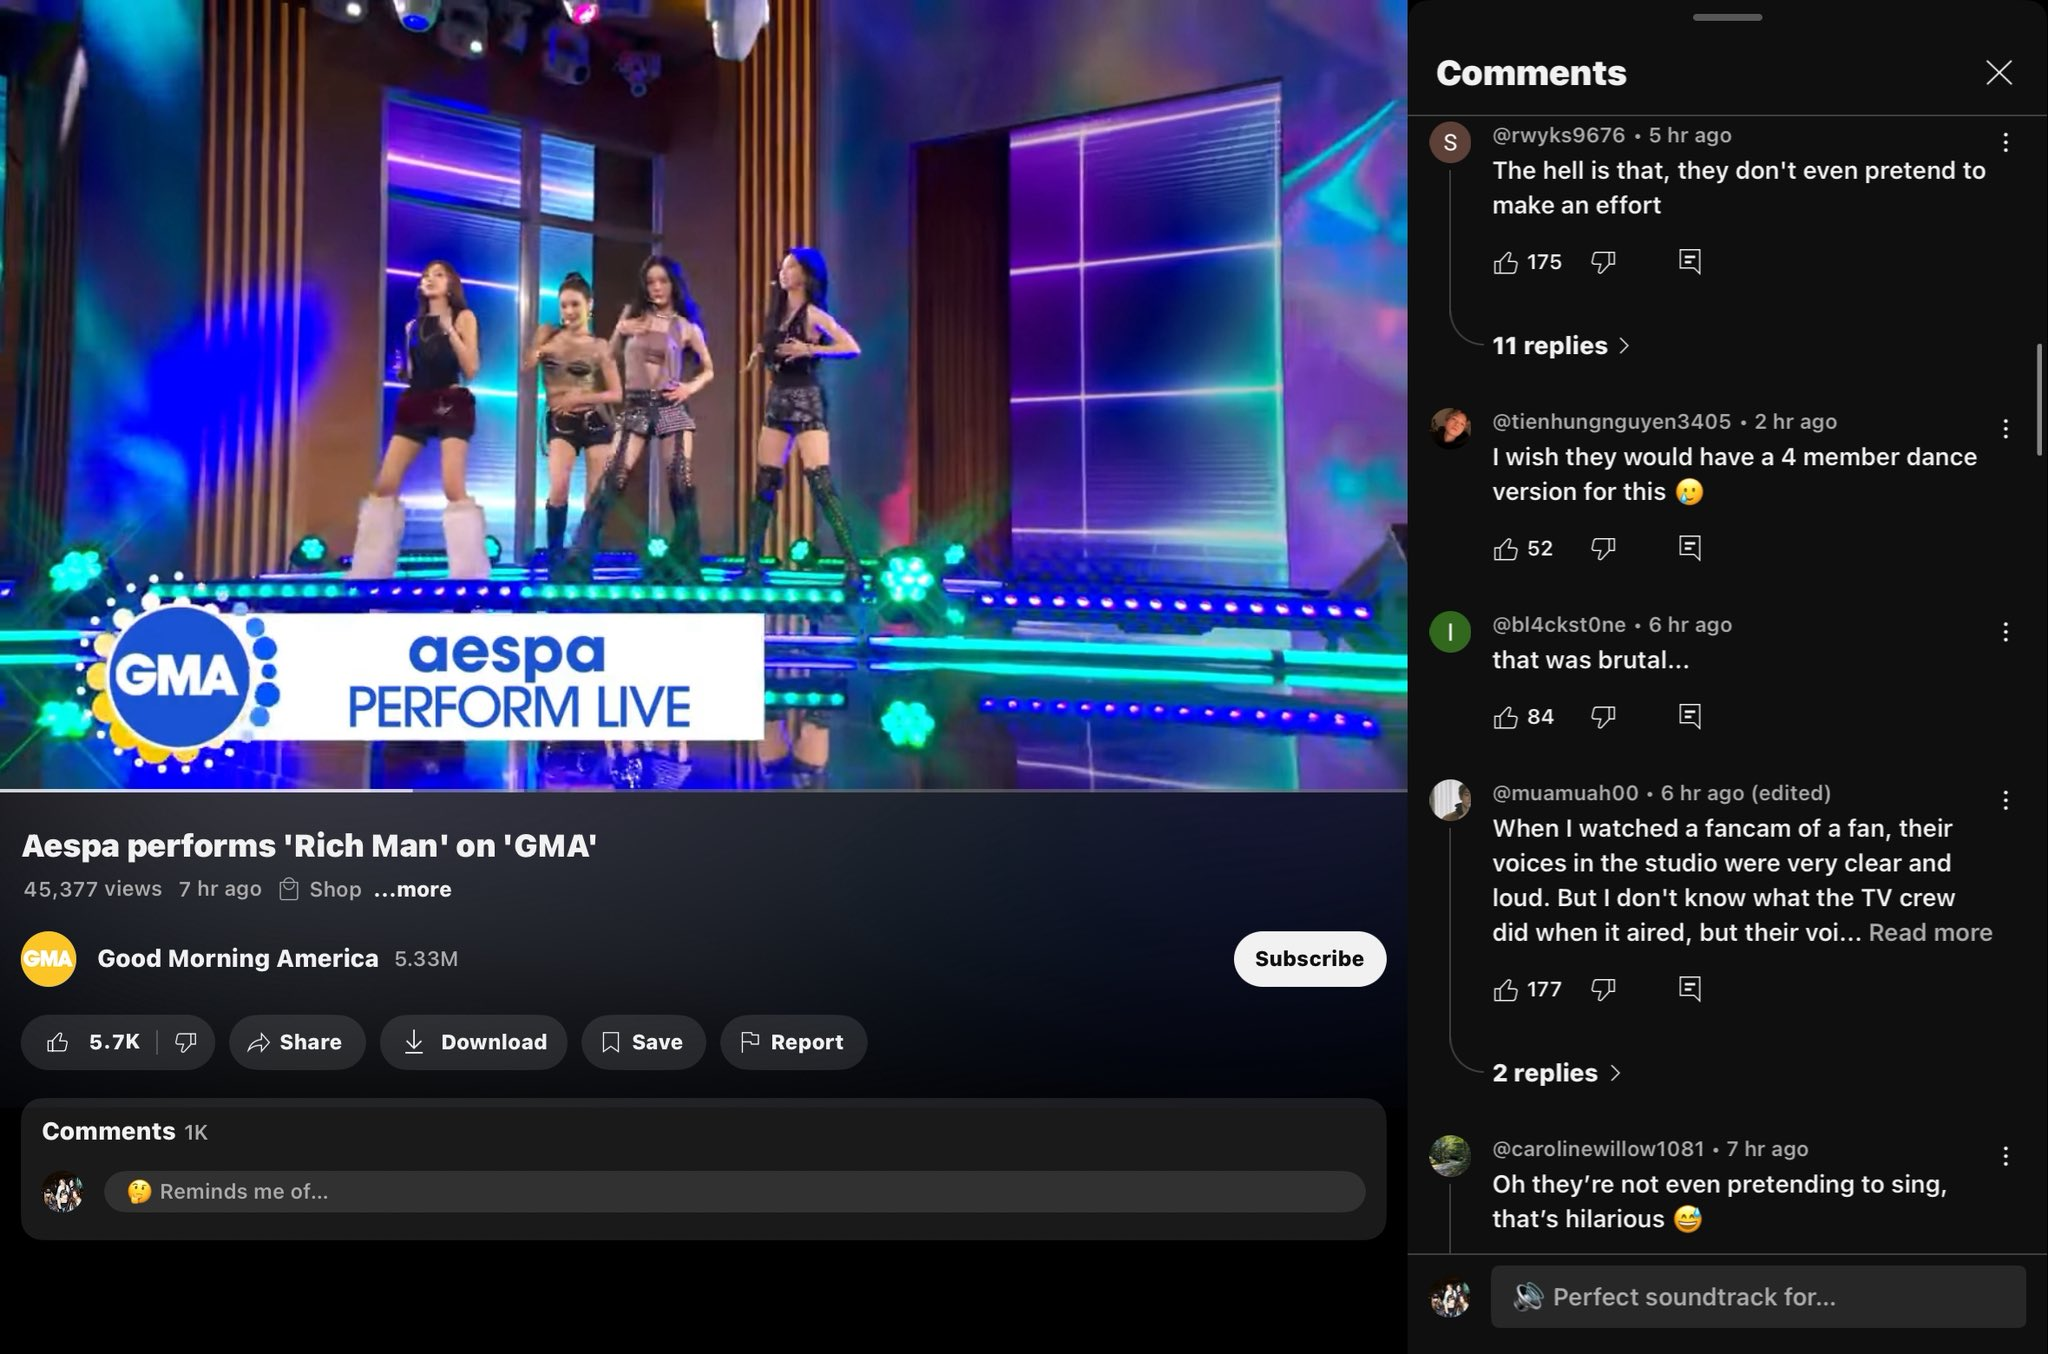The height and width of the screenshot is (1354, 2048).
Task: Expand the 2 replies thread
Action: [x=1556, y=1073]
